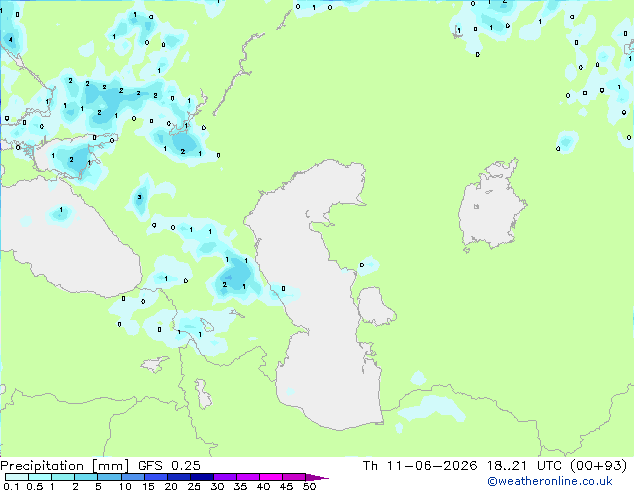634x490 pixels.
Task: Click the Aral Sea on the map
Action: click(491, 206)
